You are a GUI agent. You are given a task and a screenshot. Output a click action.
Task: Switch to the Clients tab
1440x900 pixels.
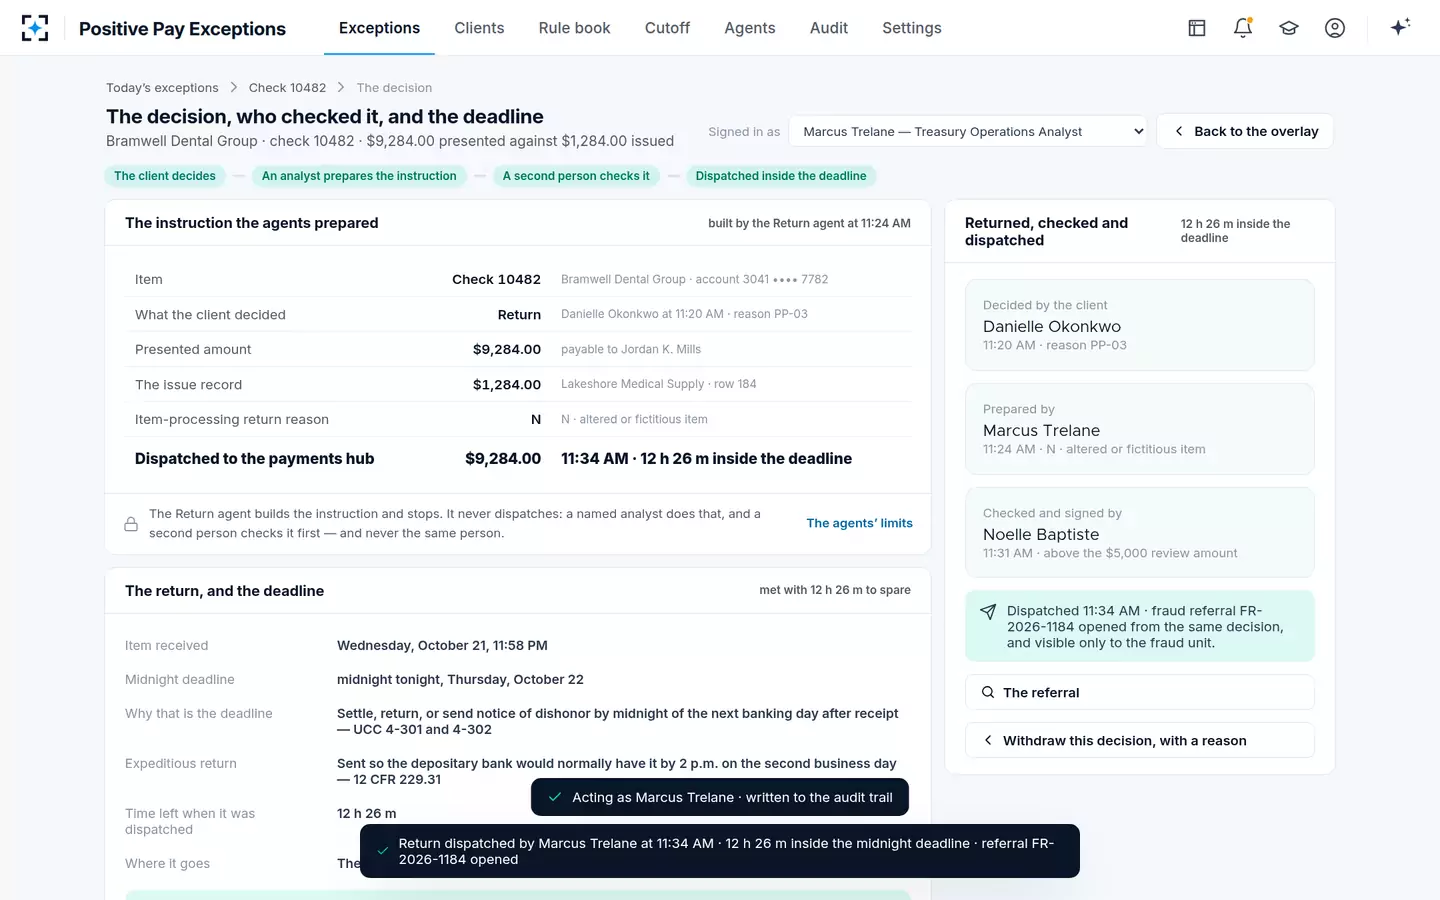click(x=479, y=28)
